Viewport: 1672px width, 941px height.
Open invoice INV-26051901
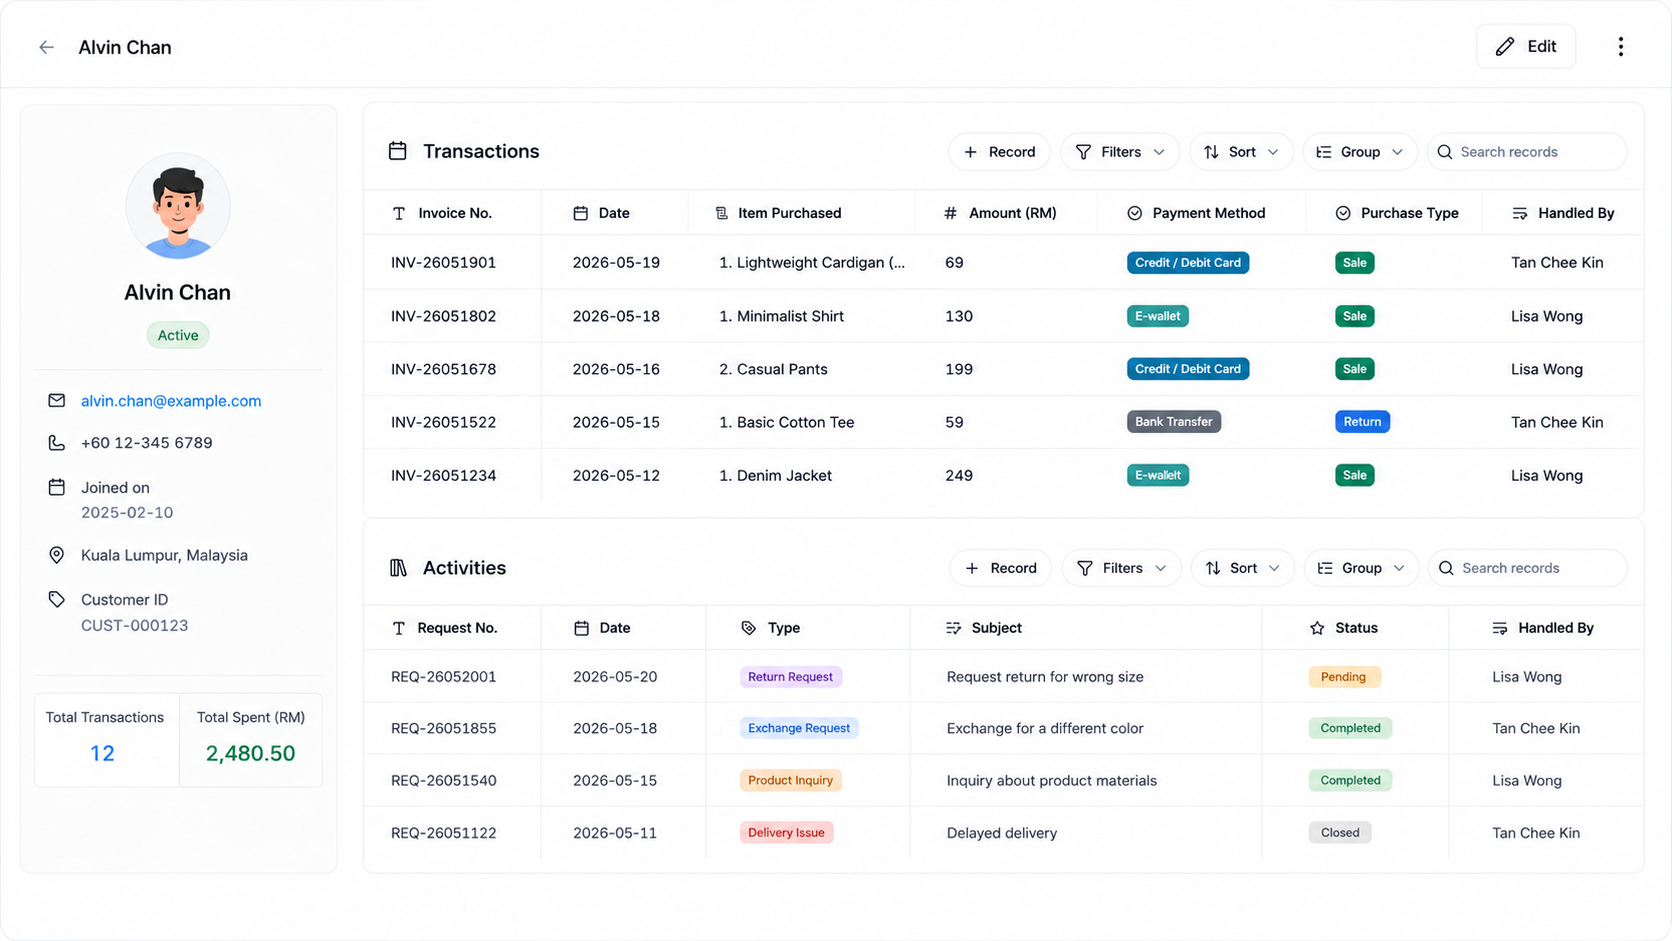click(x=443, y=263)
